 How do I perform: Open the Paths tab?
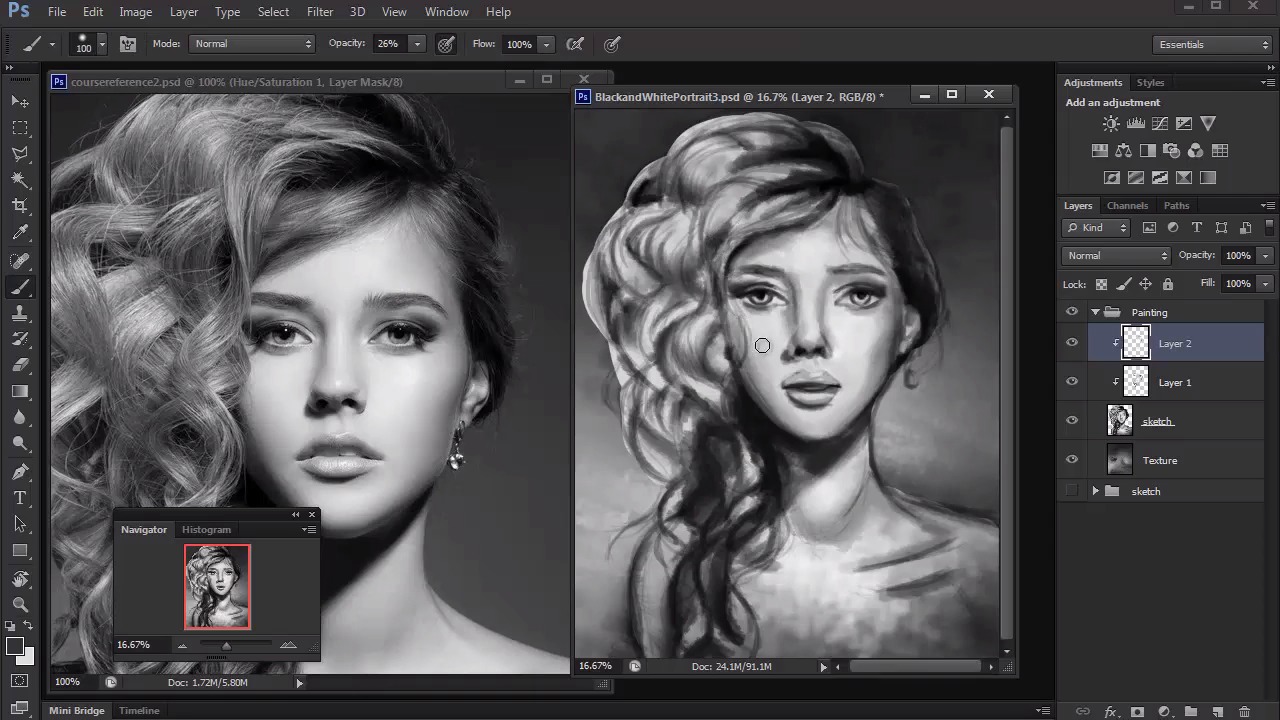pyautogui.click(x=1177, y=205)
